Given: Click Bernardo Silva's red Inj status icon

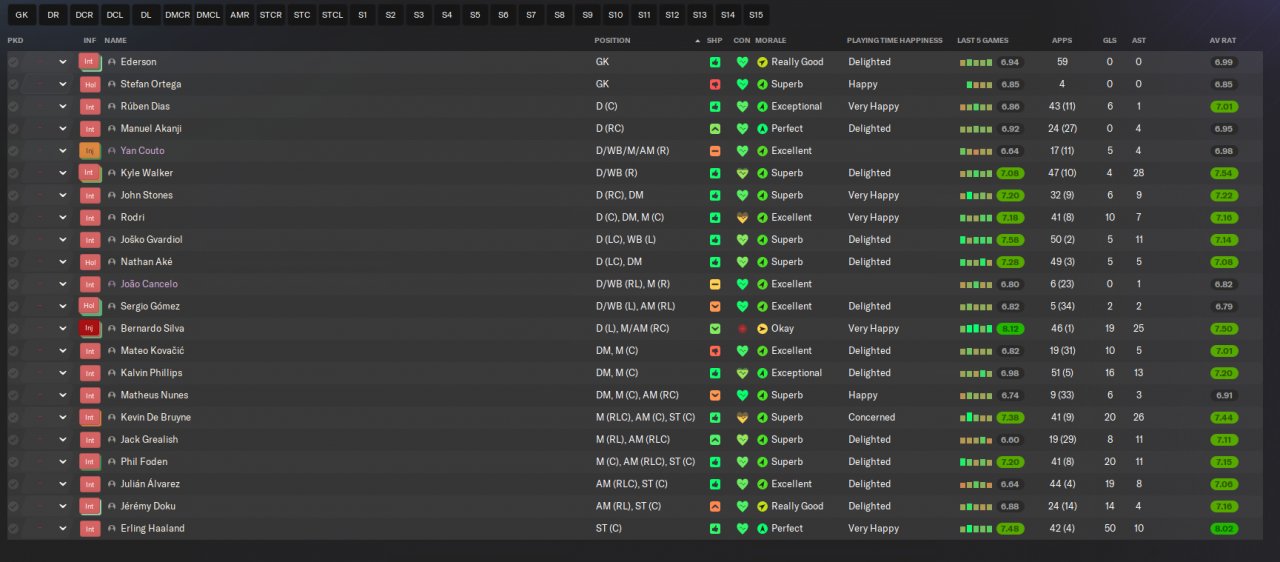Looking at the screenshot, I should click(90, 328).
